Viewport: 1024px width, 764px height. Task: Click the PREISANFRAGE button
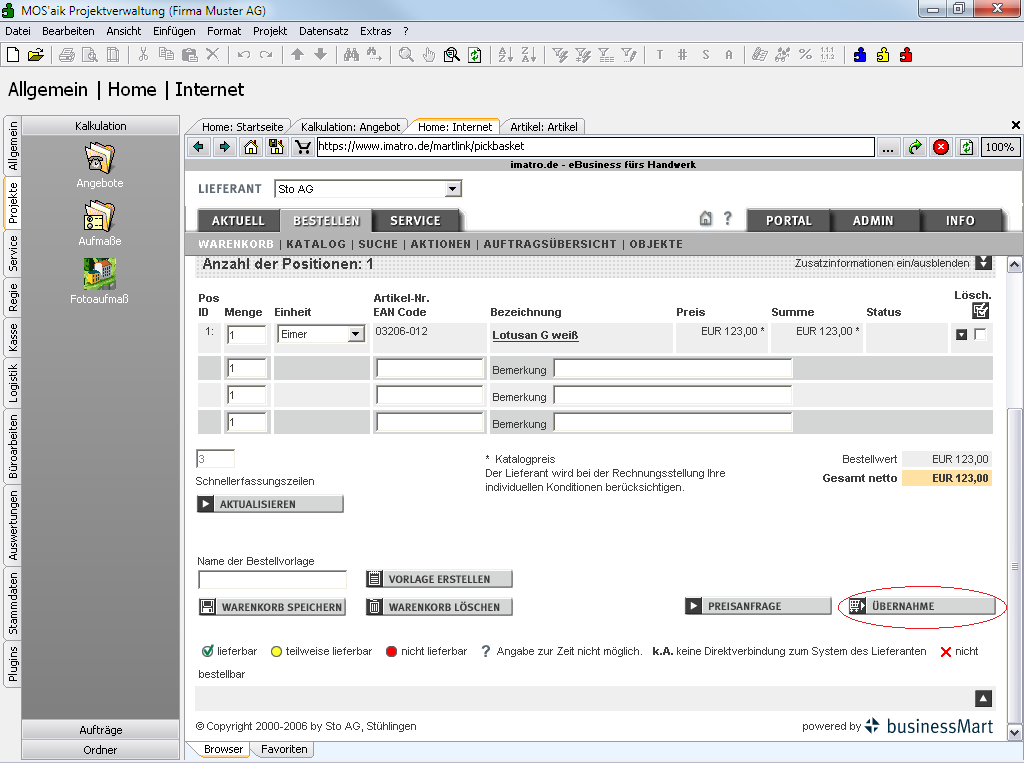tap(758, 606)
